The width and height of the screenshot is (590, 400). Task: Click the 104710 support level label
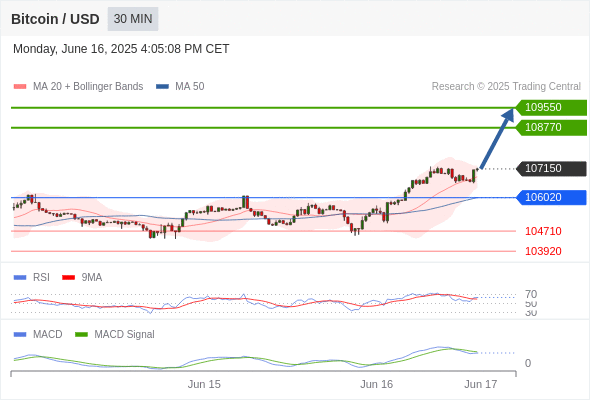543,231
